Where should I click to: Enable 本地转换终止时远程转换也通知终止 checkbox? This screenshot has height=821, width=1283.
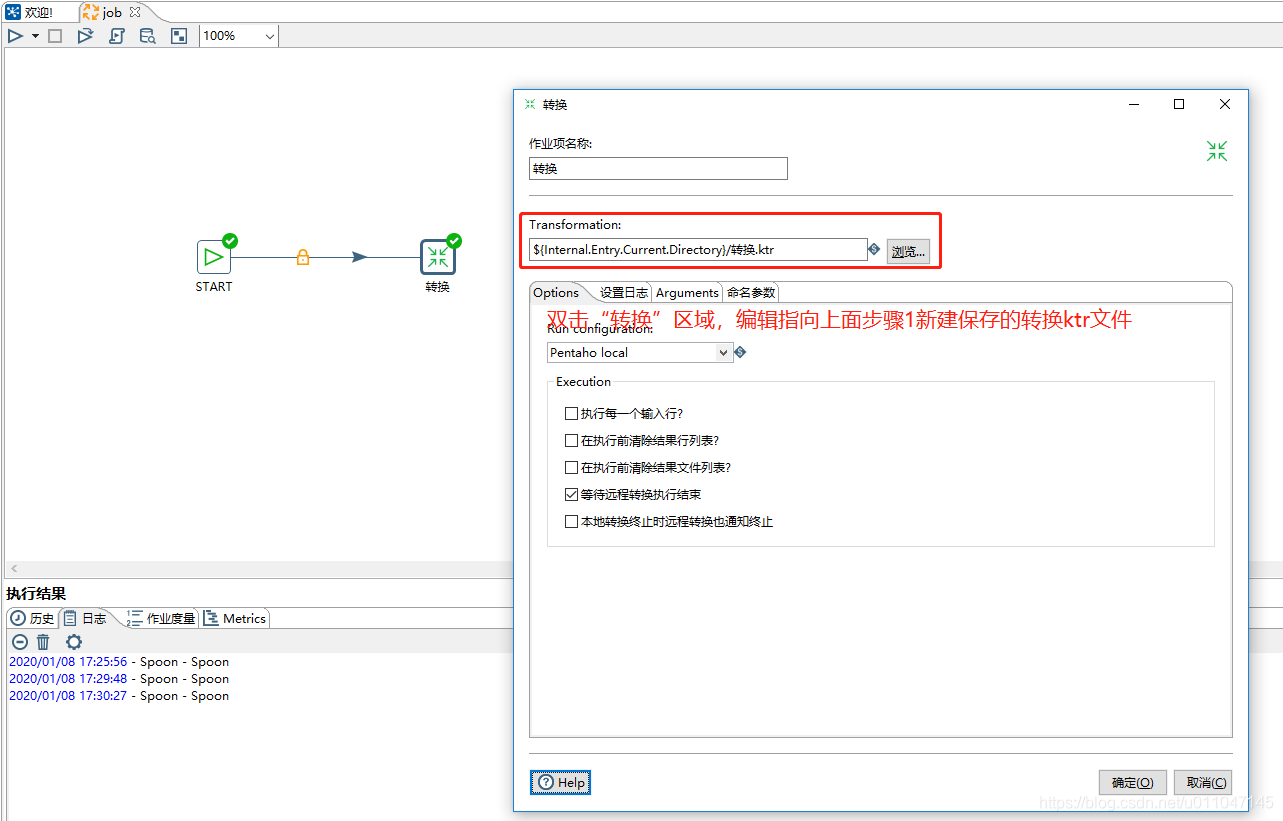[571, 521]
